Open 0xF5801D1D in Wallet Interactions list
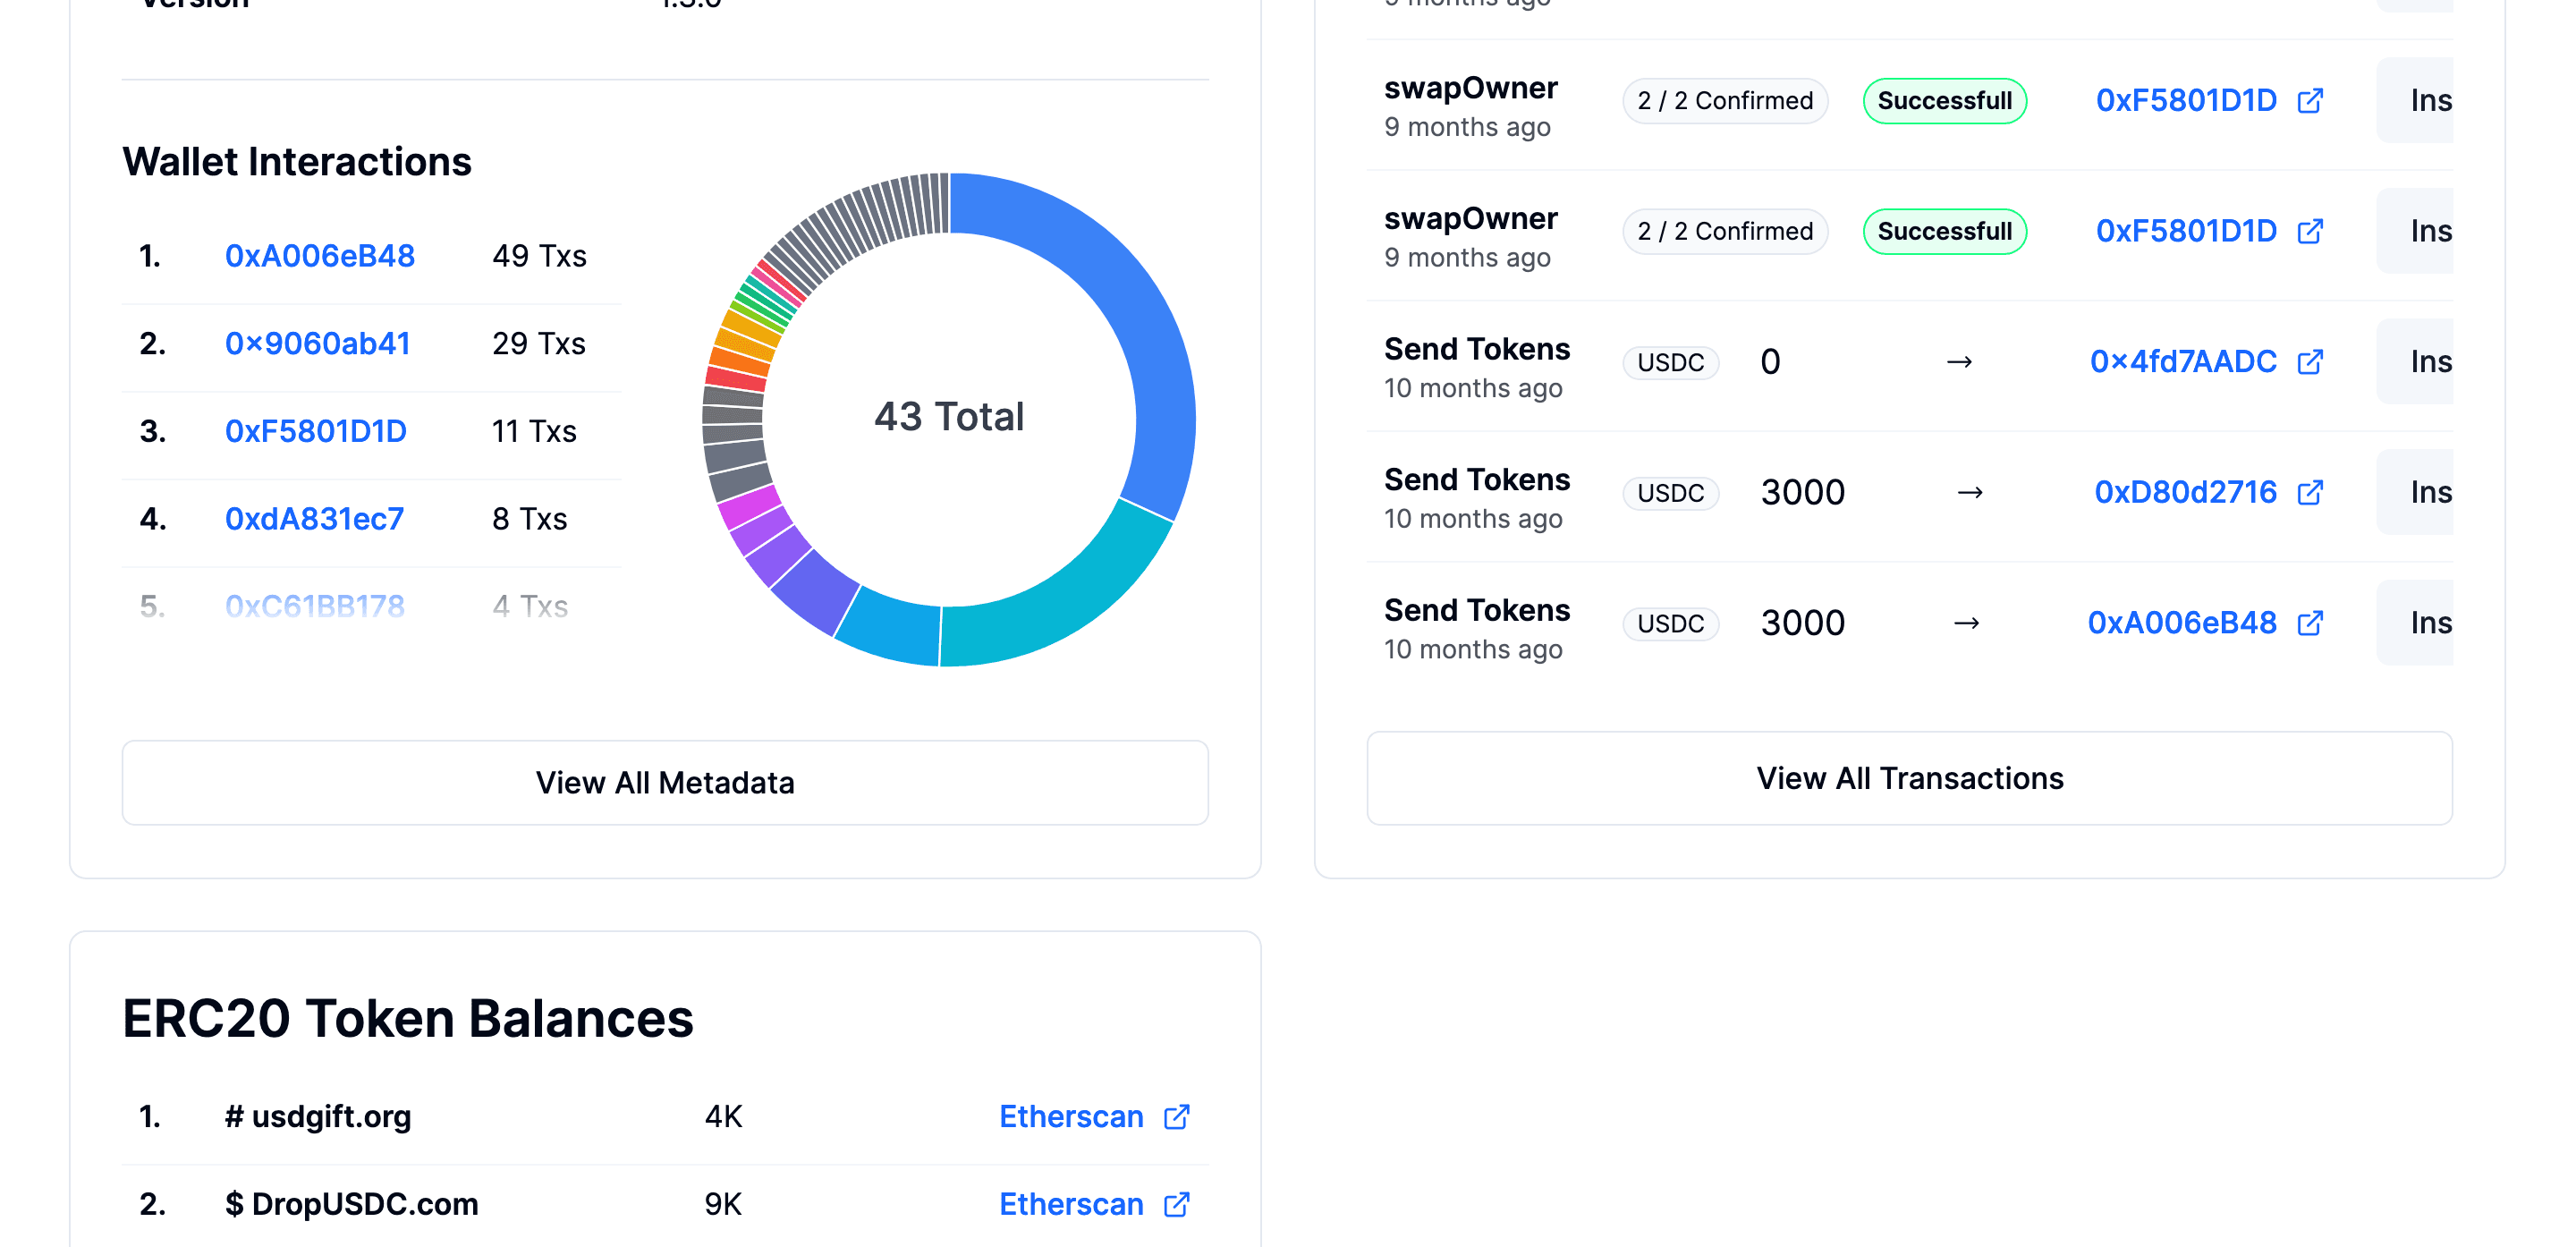Viewport: 2576px width, 1247px height. click(x=315, y=431)
